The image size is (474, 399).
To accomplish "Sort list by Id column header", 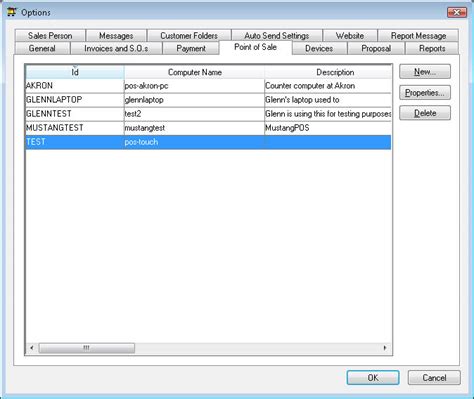I will click(75, 72).
